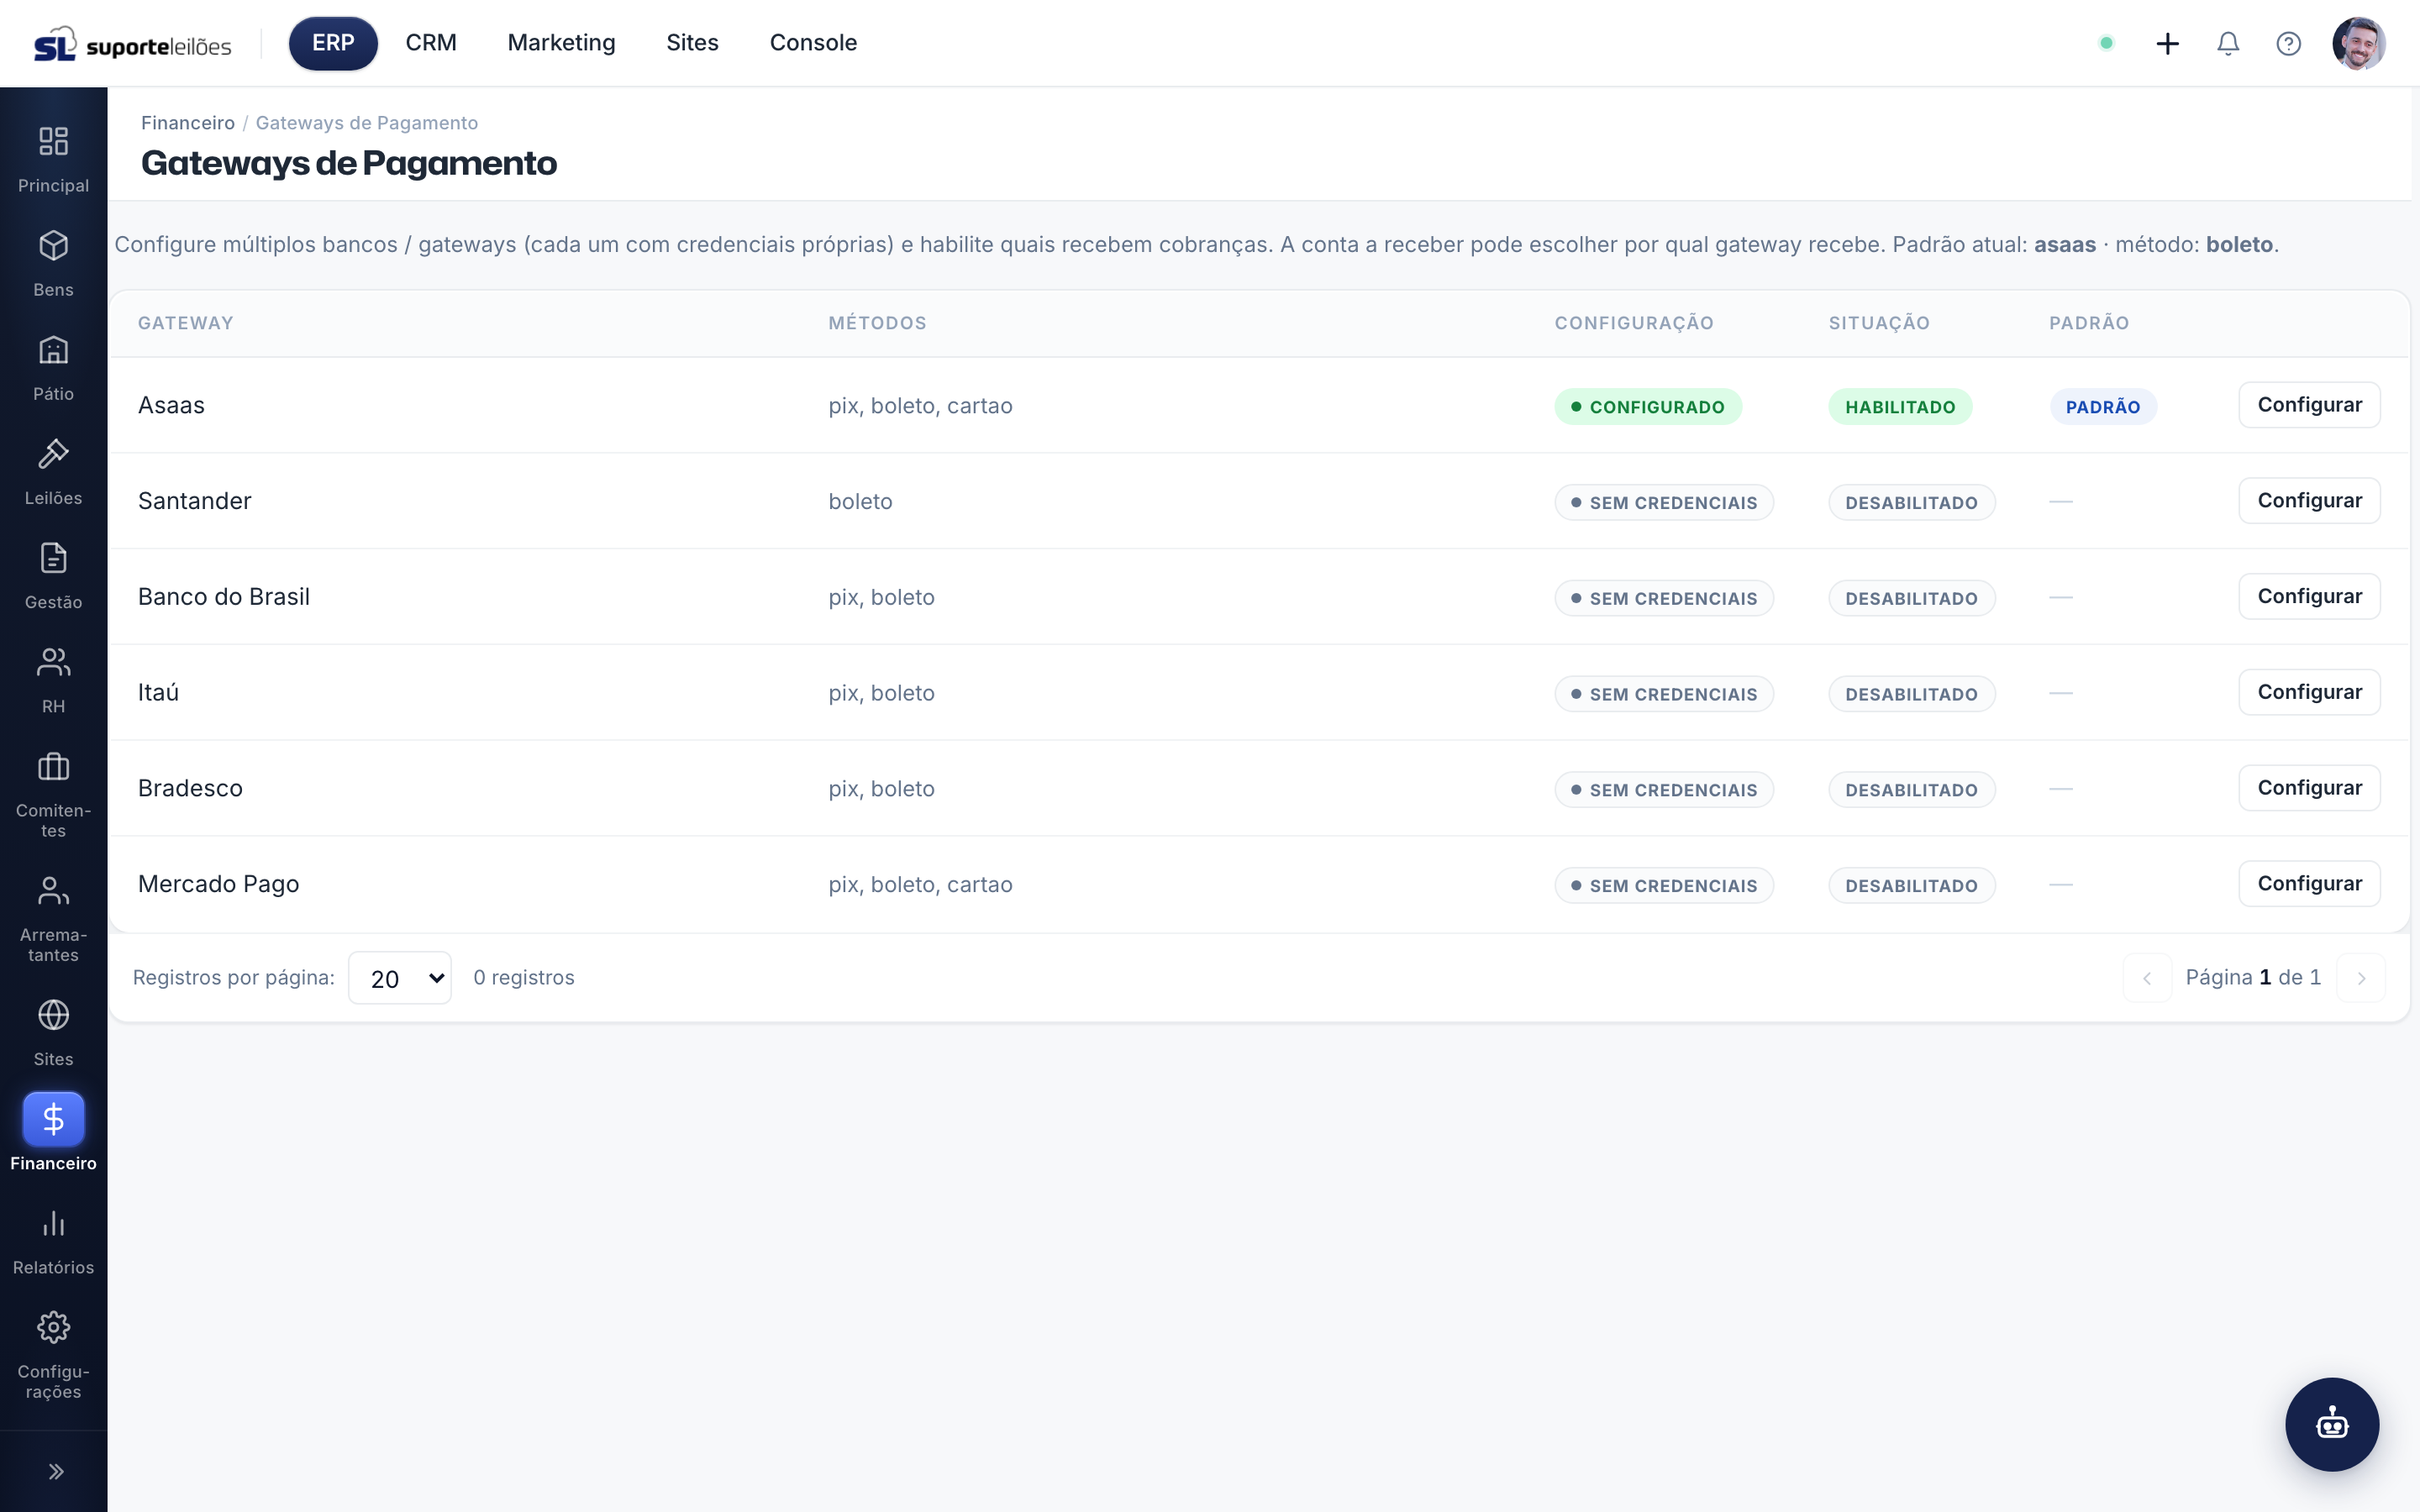Viewport: 2420px width, 1512px height.
Task: Select the Bradesco gateway name
Action: coord(190,788)
